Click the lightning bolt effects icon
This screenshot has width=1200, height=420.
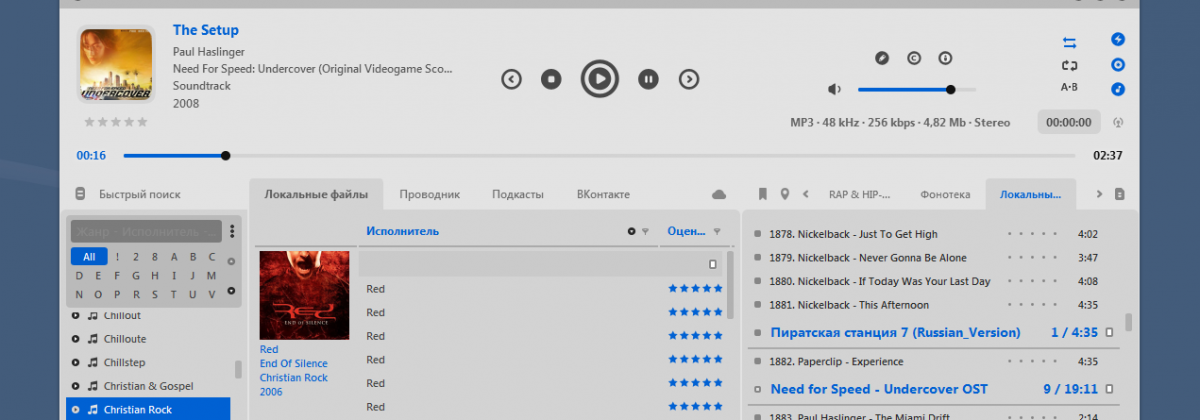(1118, 40)
